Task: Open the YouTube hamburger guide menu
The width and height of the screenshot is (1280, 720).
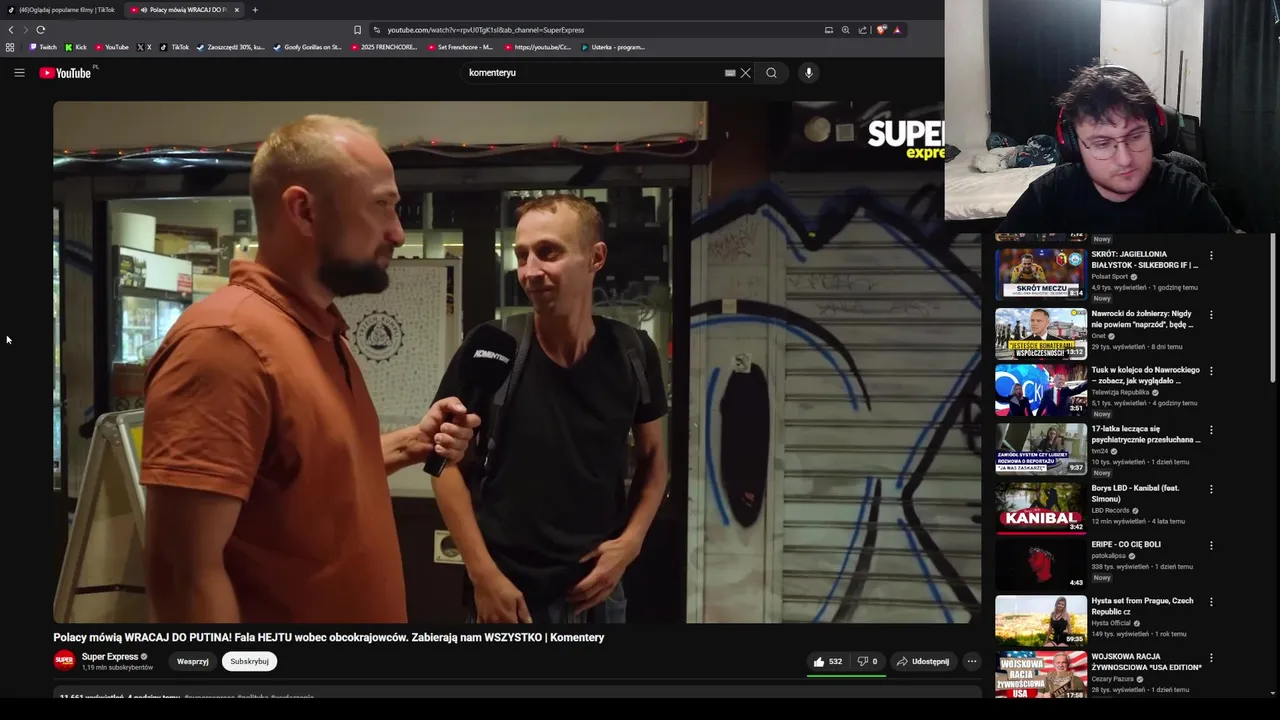Action: click(19, 72)
